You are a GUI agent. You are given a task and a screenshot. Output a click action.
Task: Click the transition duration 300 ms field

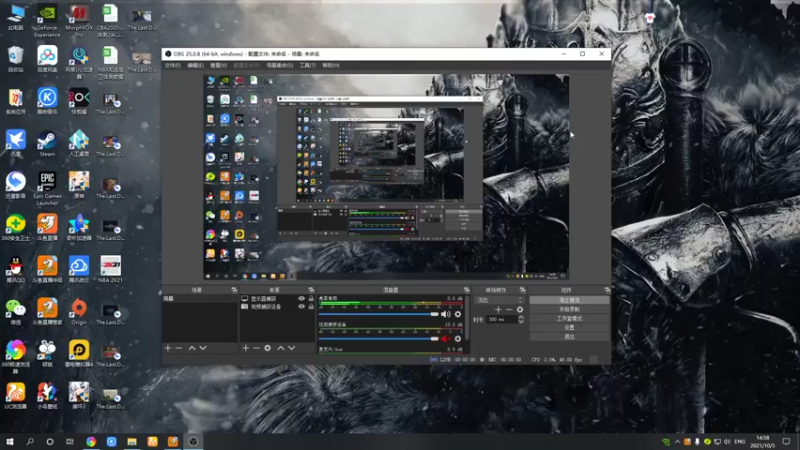501,319
